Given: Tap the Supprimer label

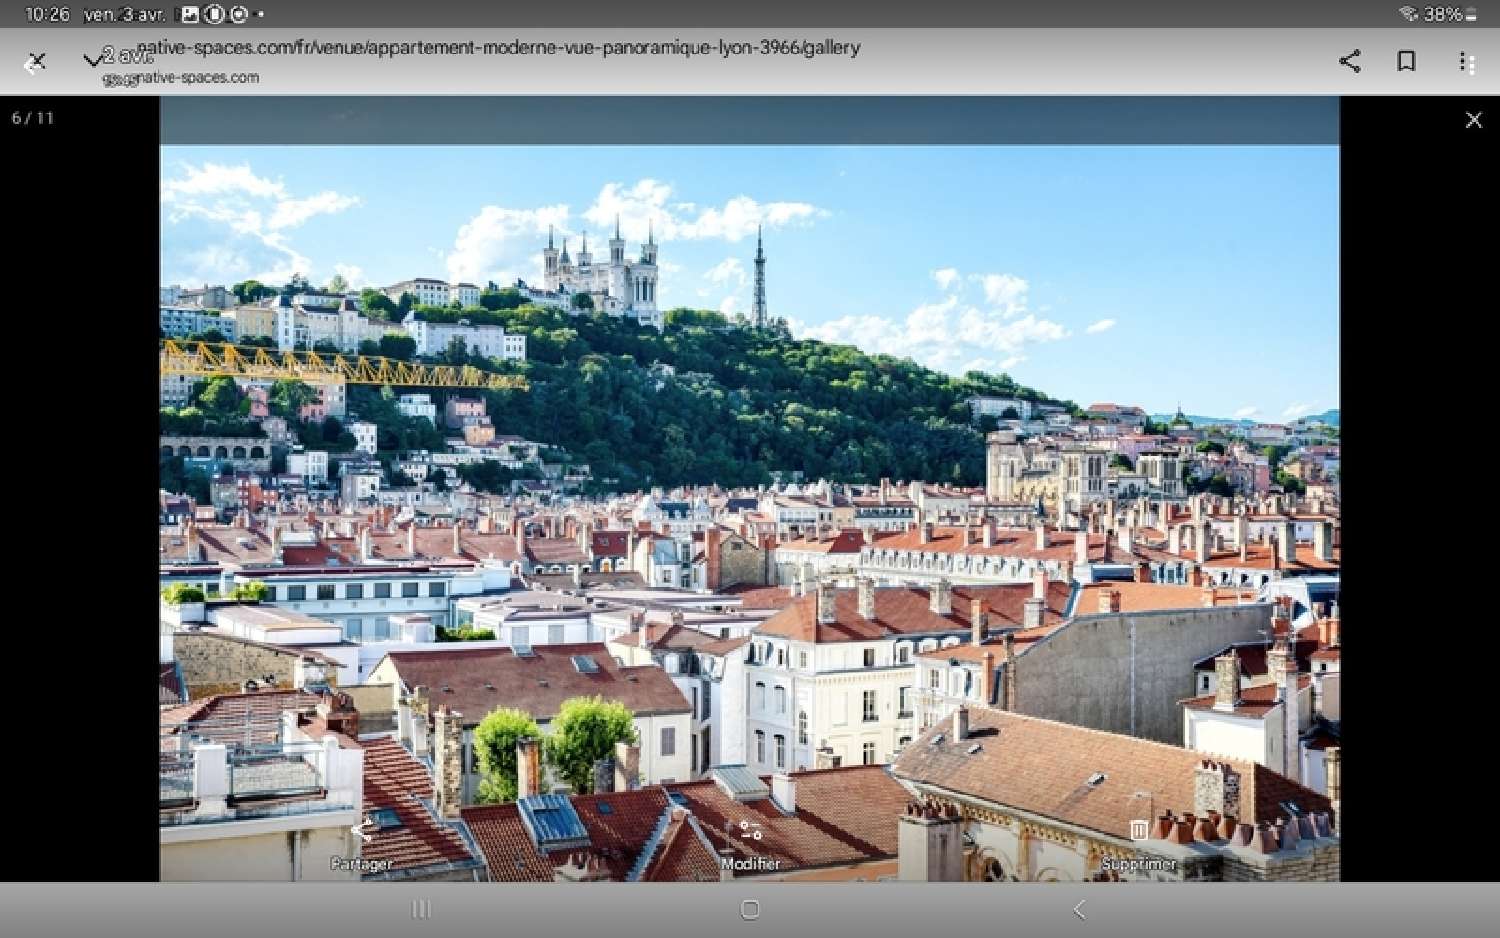Looking at the screenshot, I should 1139,863.
